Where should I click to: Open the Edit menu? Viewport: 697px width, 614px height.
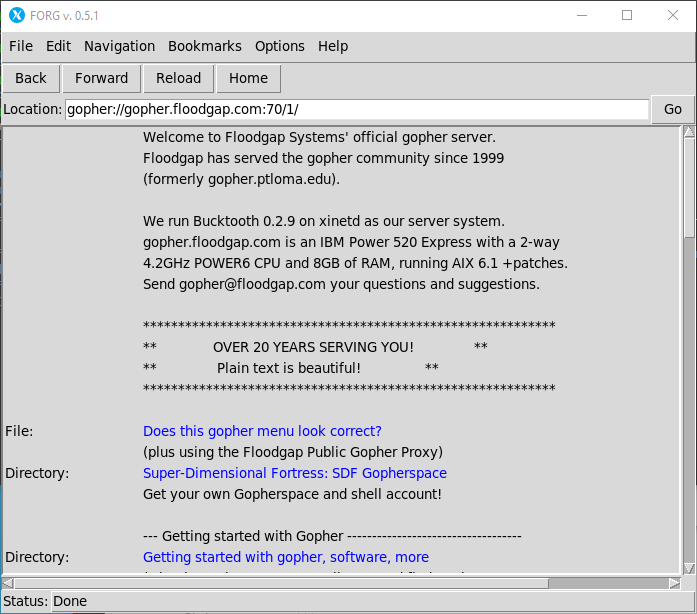coord(58,46)
